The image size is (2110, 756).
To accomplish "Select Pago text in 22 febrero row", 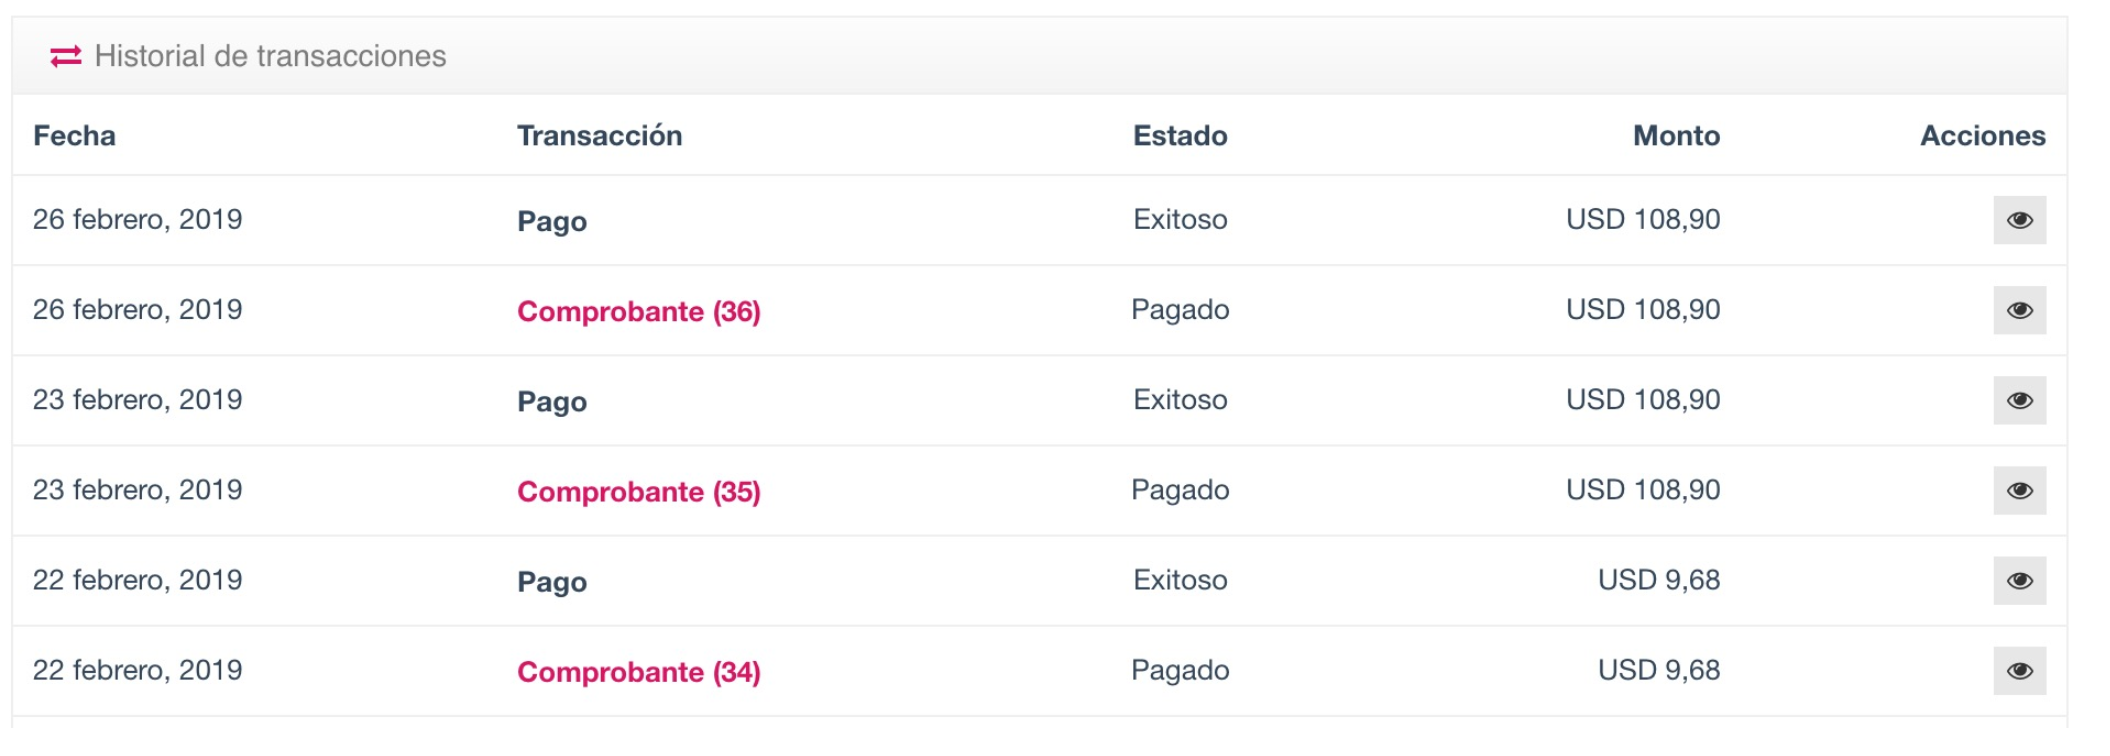I will (x=552, y=581).
